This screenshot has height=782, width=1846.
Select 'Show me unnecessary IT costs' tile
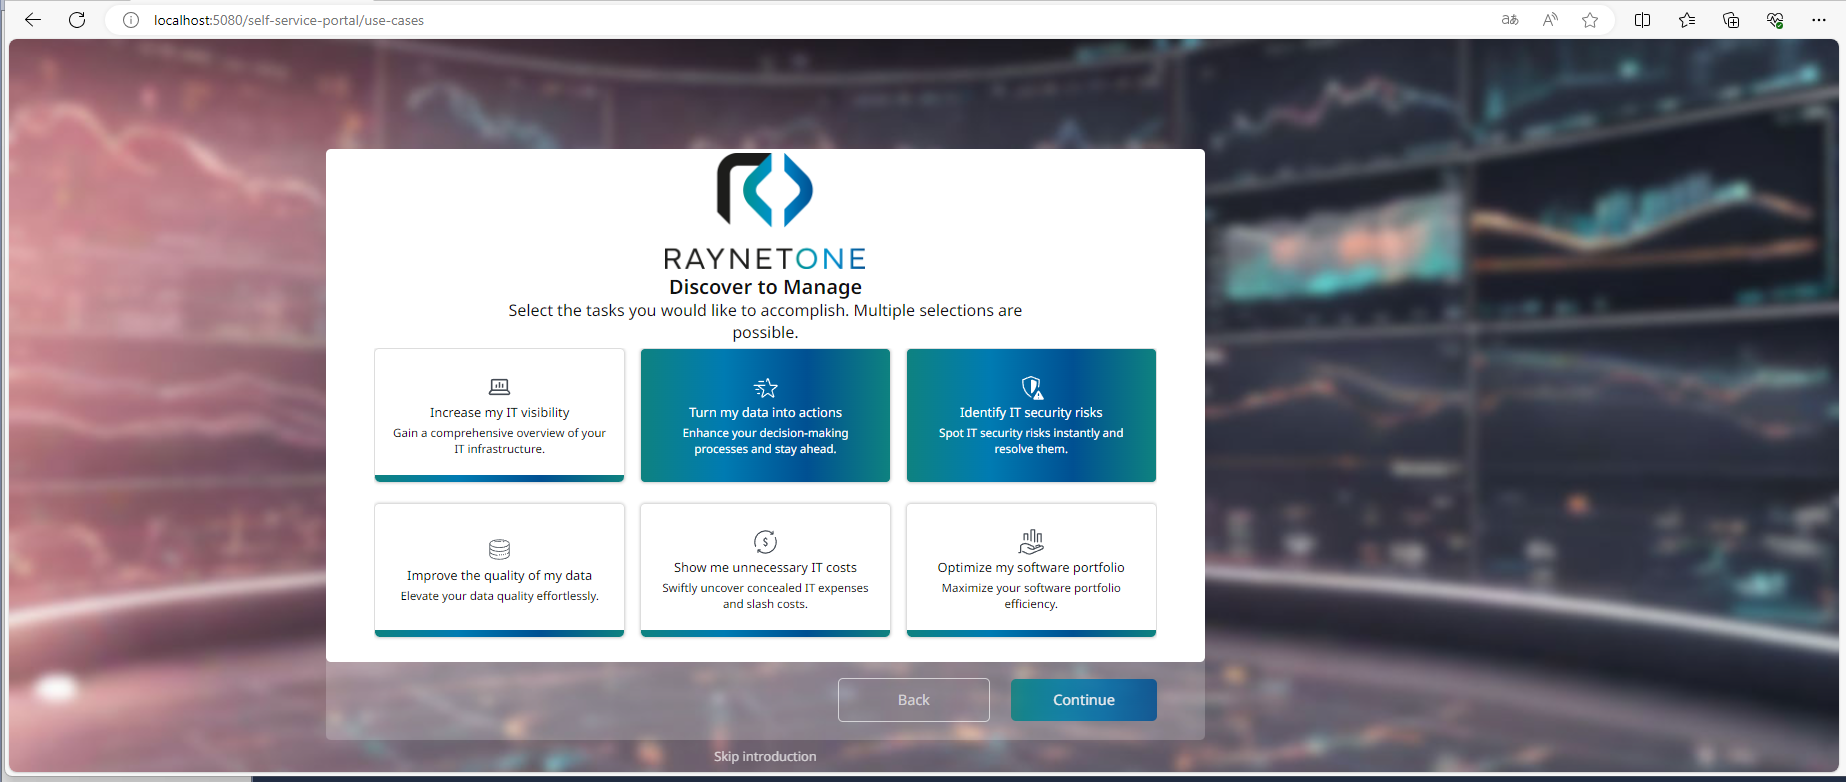[x=765, y=575]
